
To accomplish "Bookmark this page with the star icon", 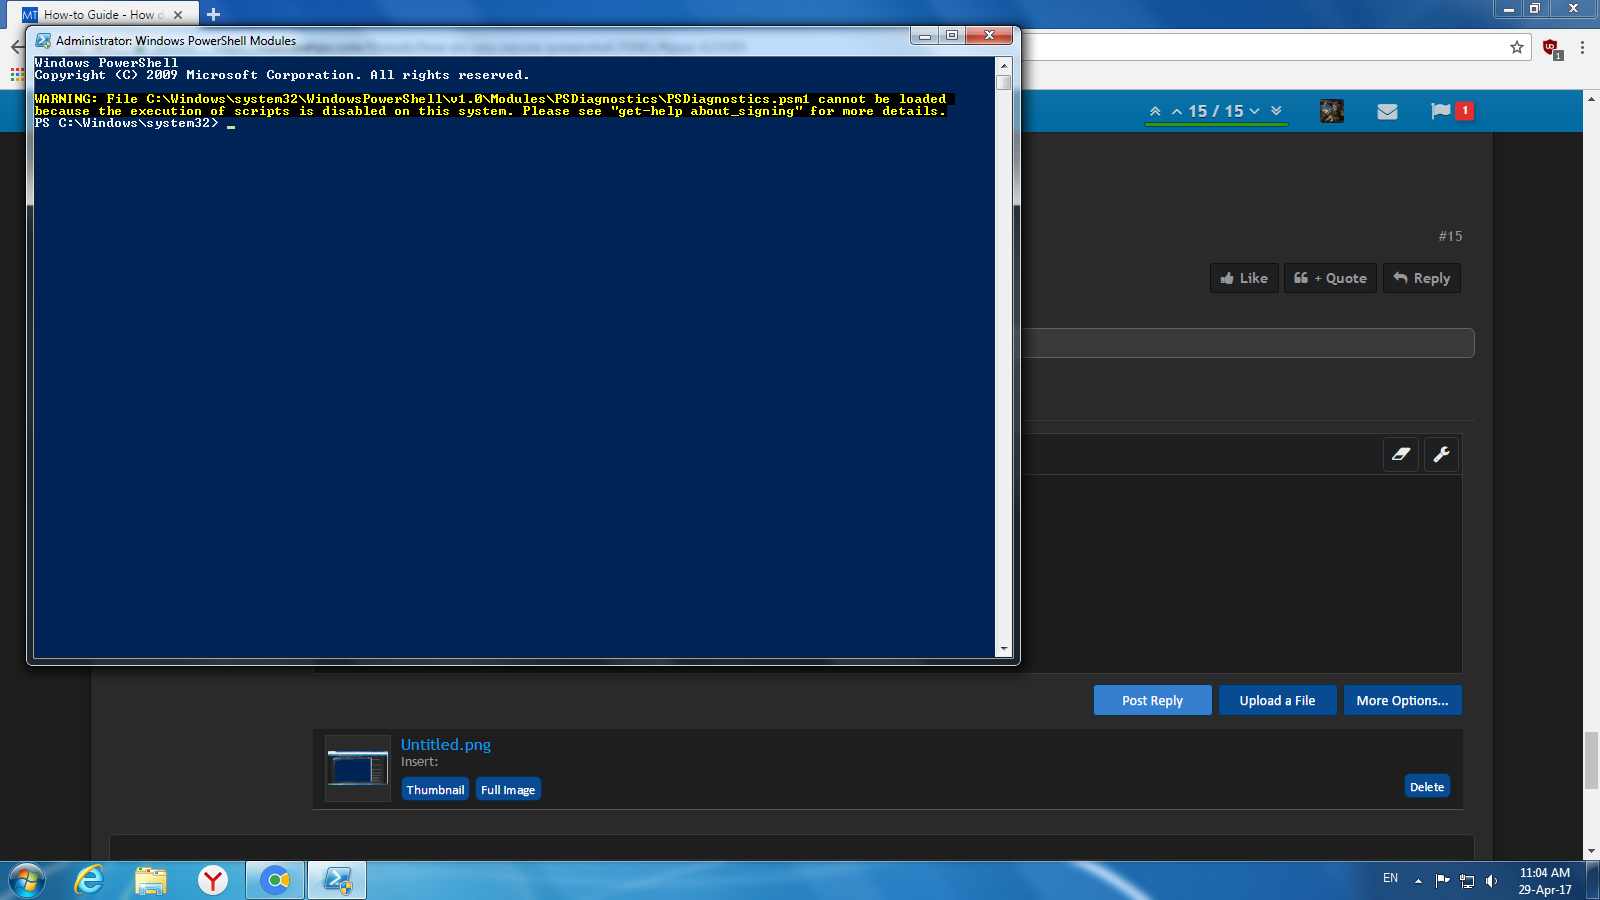I will click(x=1517, y=47).
